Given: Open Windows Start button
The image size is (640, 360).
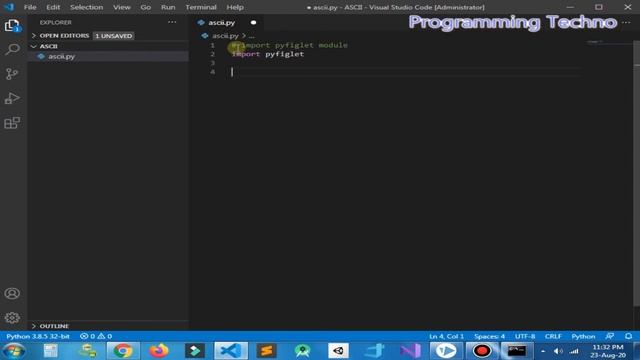Looking at the screenshot, I should coord(13,351).
